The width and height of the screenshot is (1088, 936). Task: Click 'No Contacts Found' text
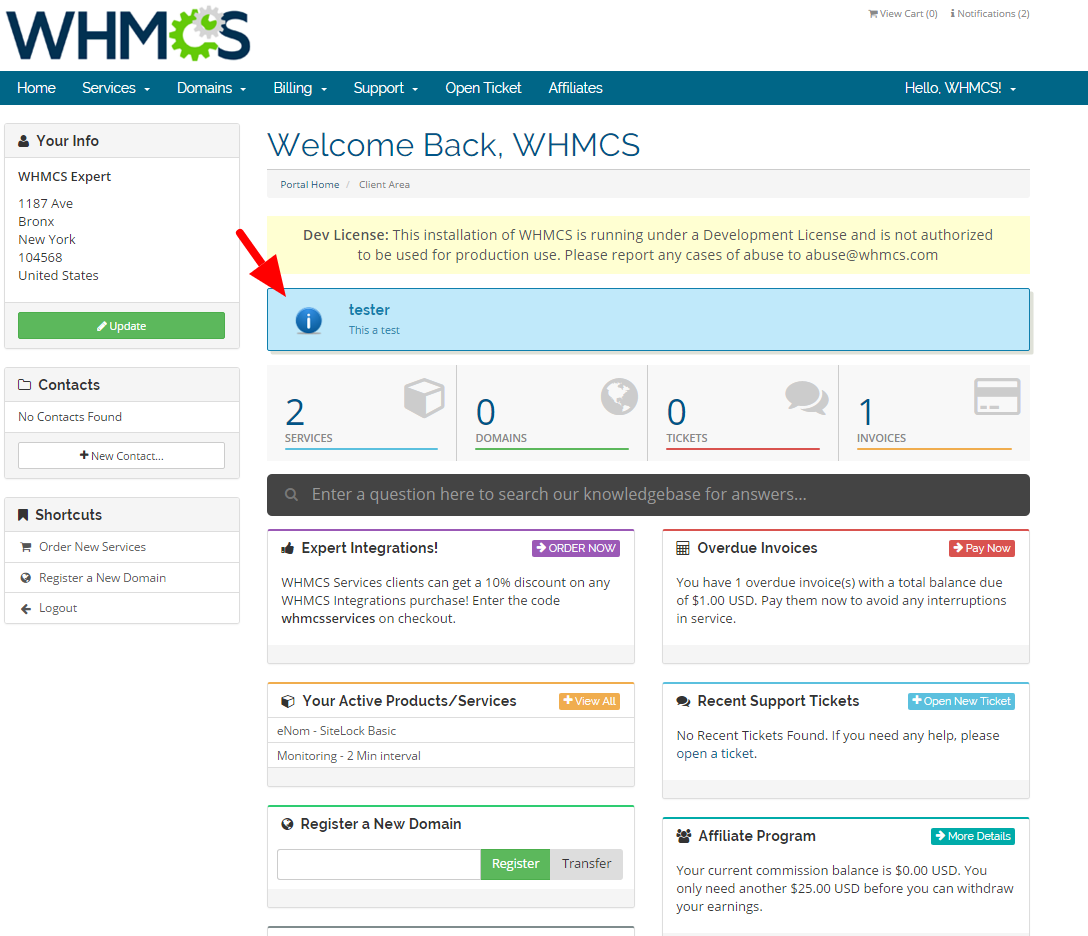(x=70, y=416)
